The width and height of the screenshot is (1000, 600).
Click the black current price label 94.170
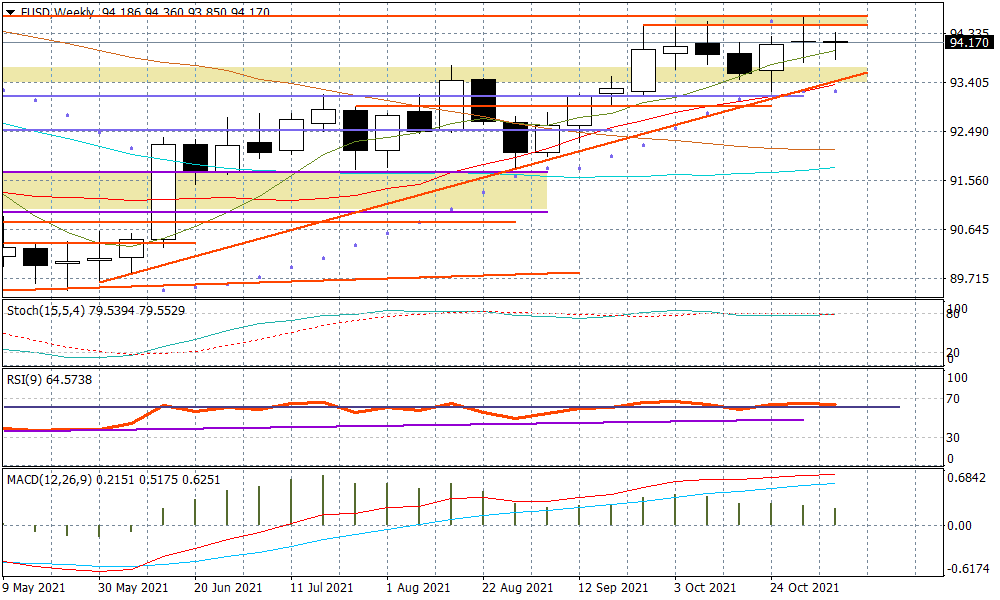tap(969, 43)
